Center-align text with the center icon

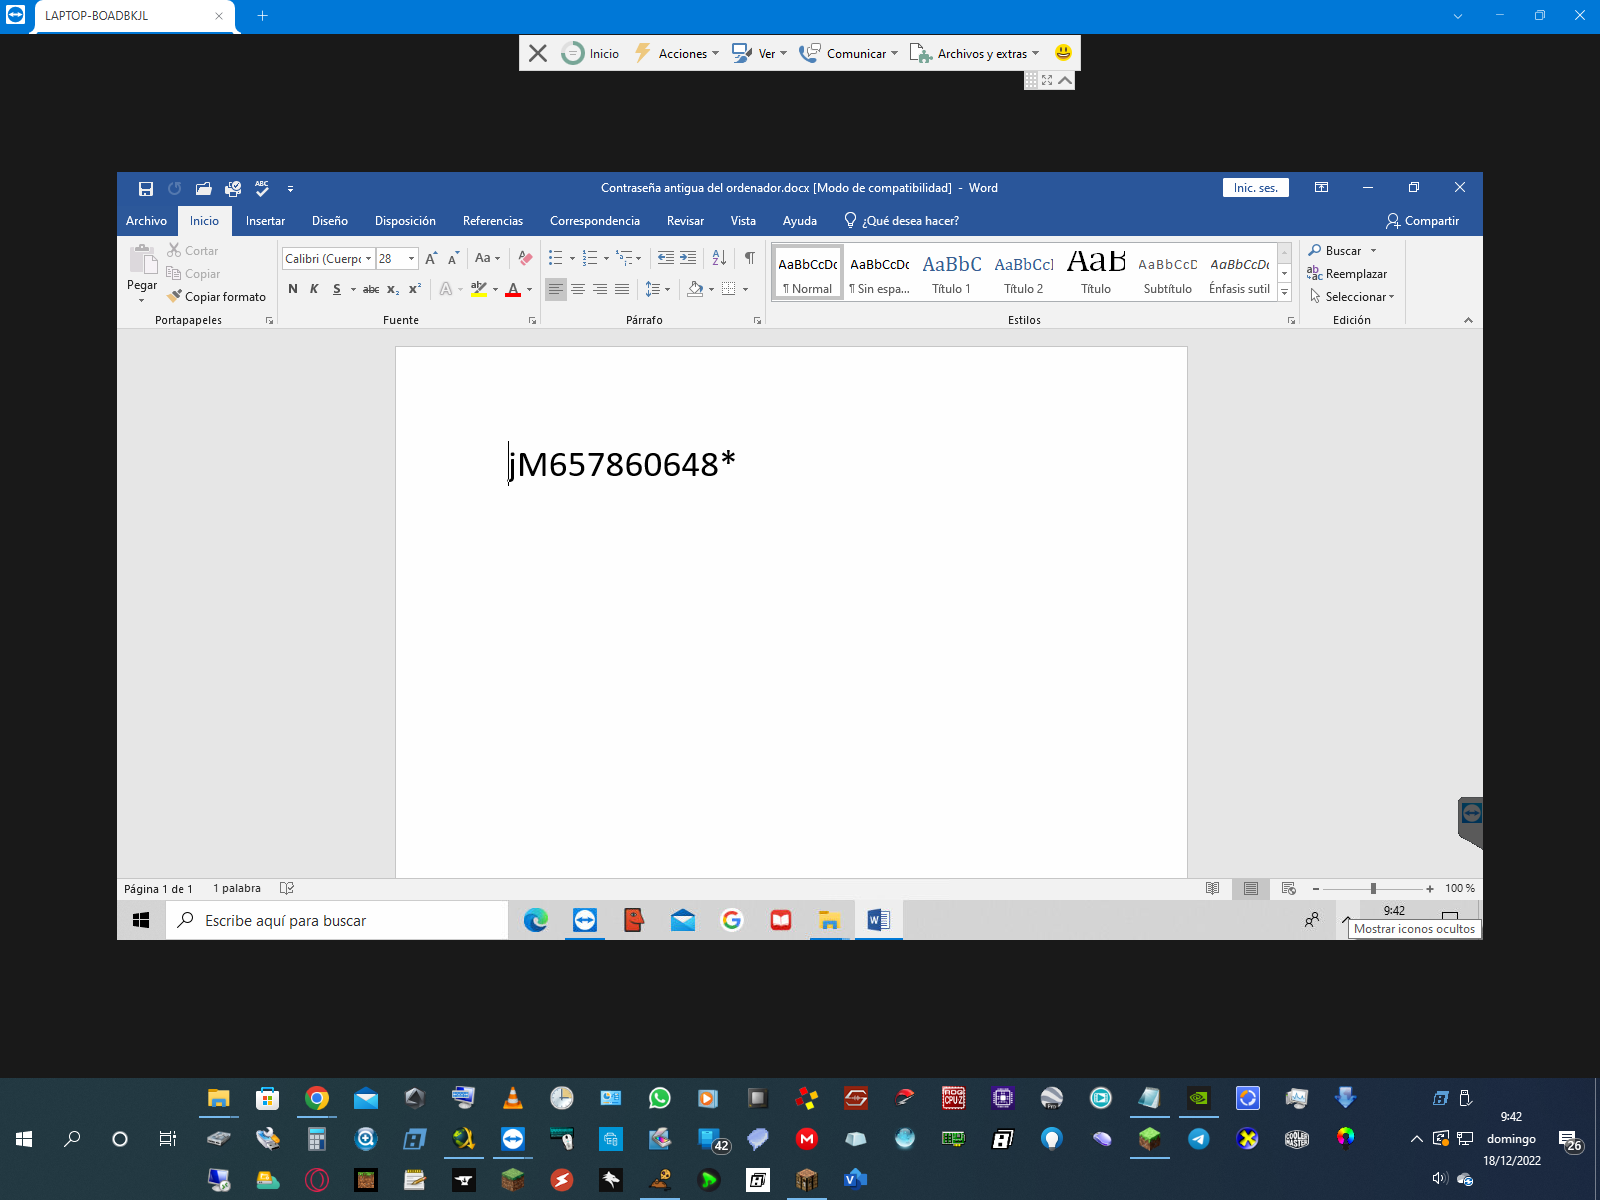click(x=578, y=289)
